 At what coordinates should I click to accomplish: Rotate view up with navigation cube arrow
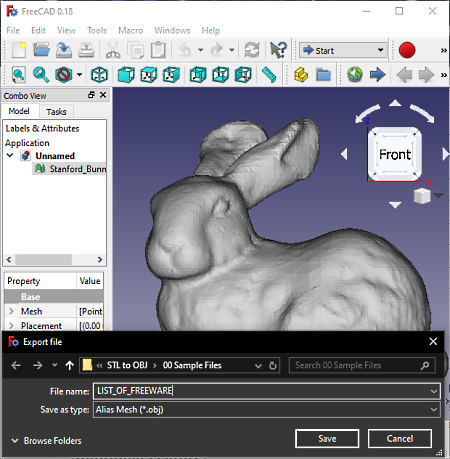pyautogui.click(x=395, y=103)
